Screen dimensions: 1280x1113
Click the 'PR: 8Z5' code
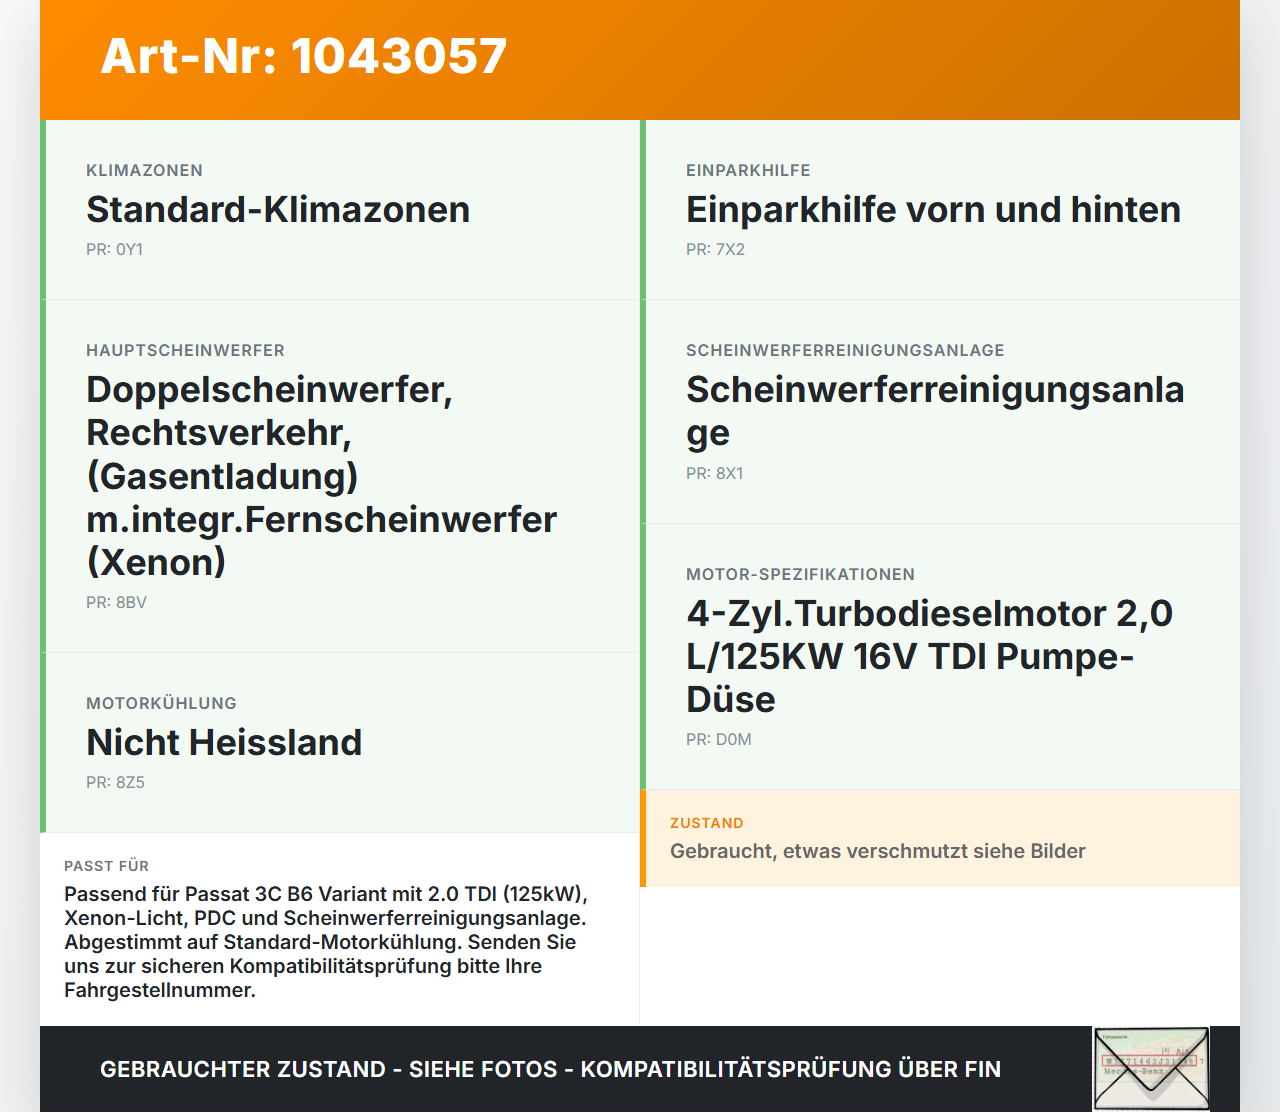(115, 783)
